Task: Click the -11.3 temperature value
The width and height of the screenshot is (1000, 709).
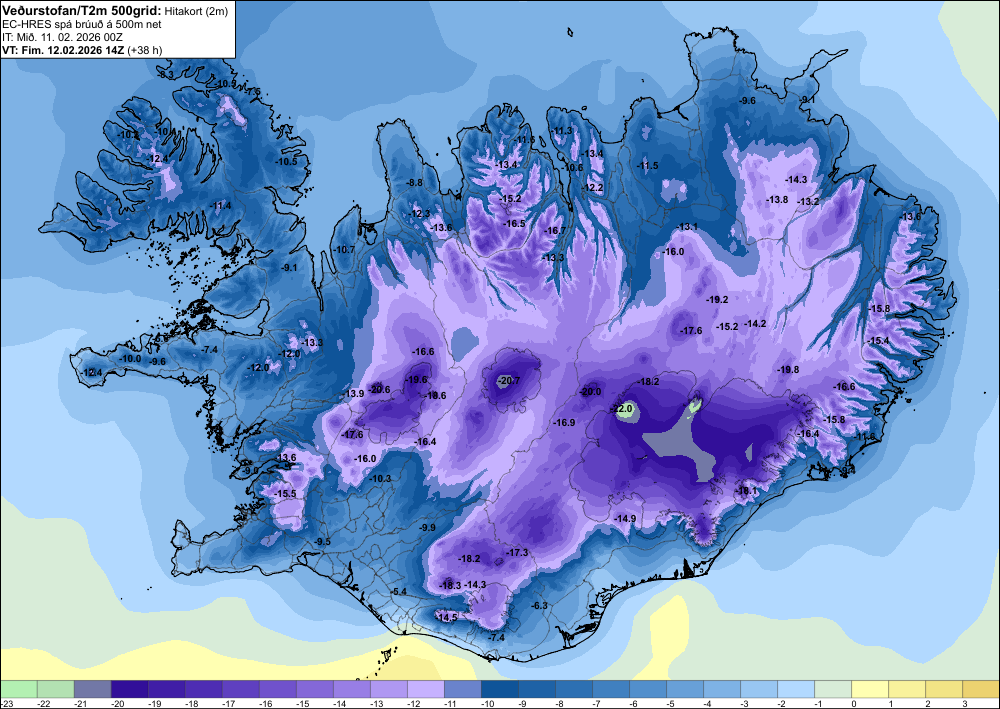Action: (x=562, y=131)
